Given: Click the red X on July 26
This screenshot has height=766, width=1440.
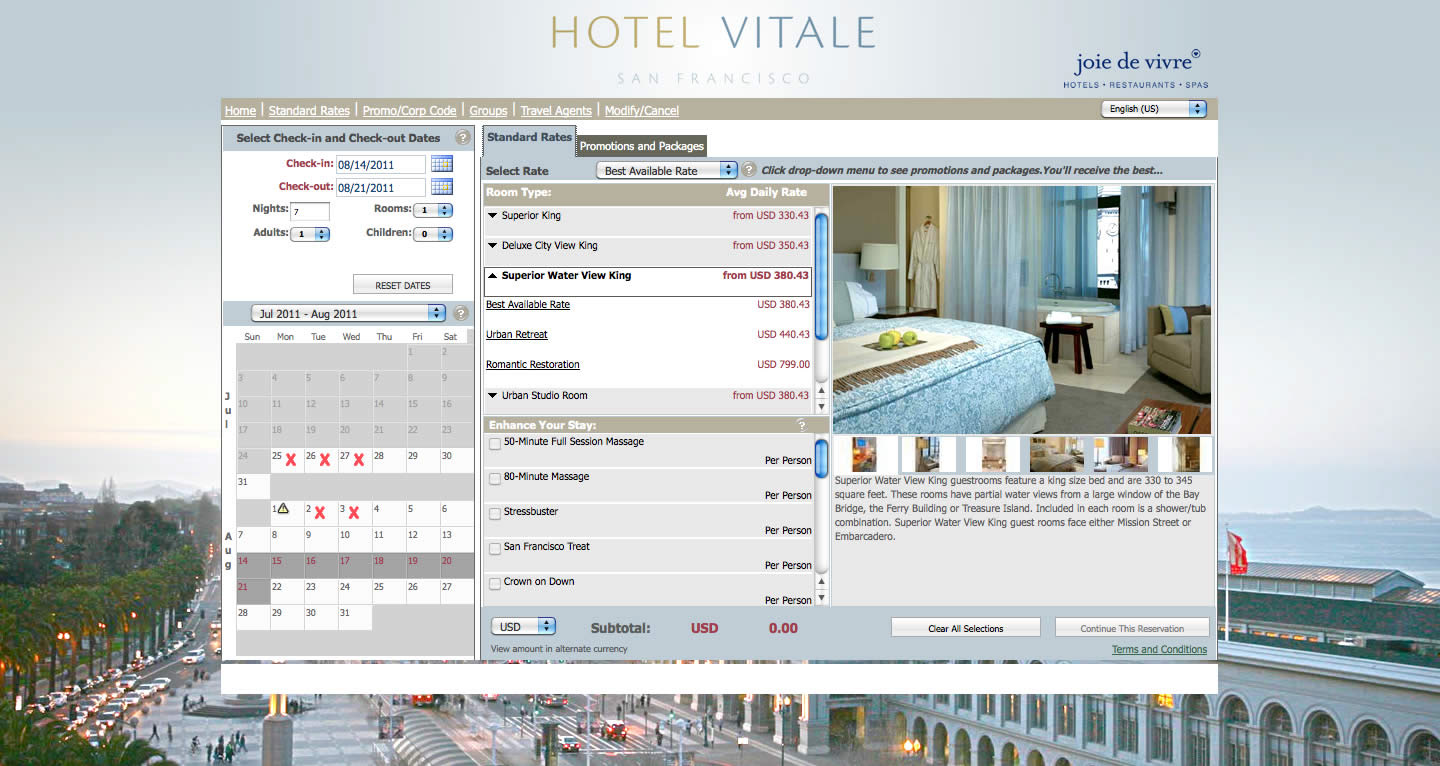Looking at the screenshot, I should pyautogui.click(x=324, y=460).
